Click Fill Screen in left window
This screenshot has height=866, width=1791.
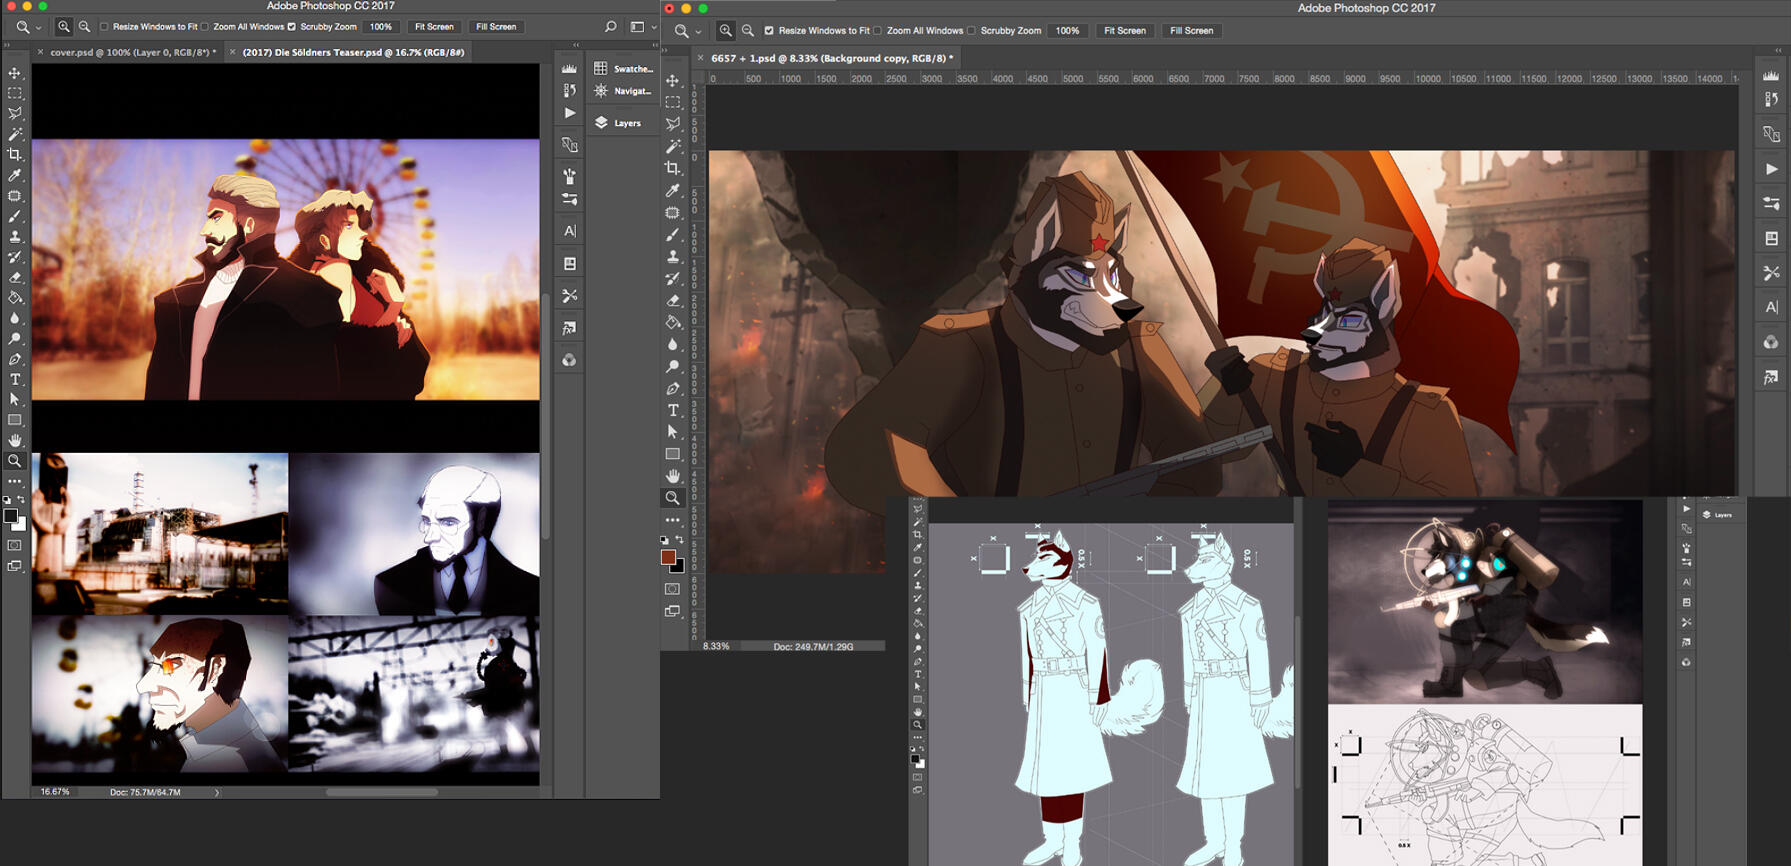point(496,27)
